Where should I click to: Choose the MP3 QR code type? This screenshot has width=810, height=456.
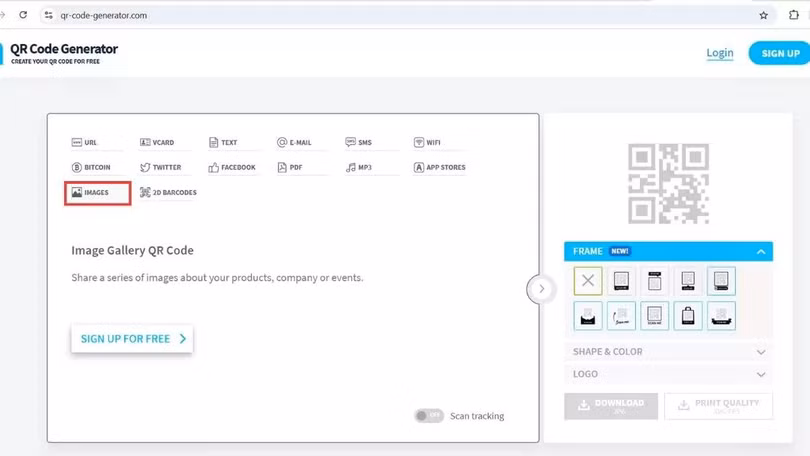pos(359,168)
